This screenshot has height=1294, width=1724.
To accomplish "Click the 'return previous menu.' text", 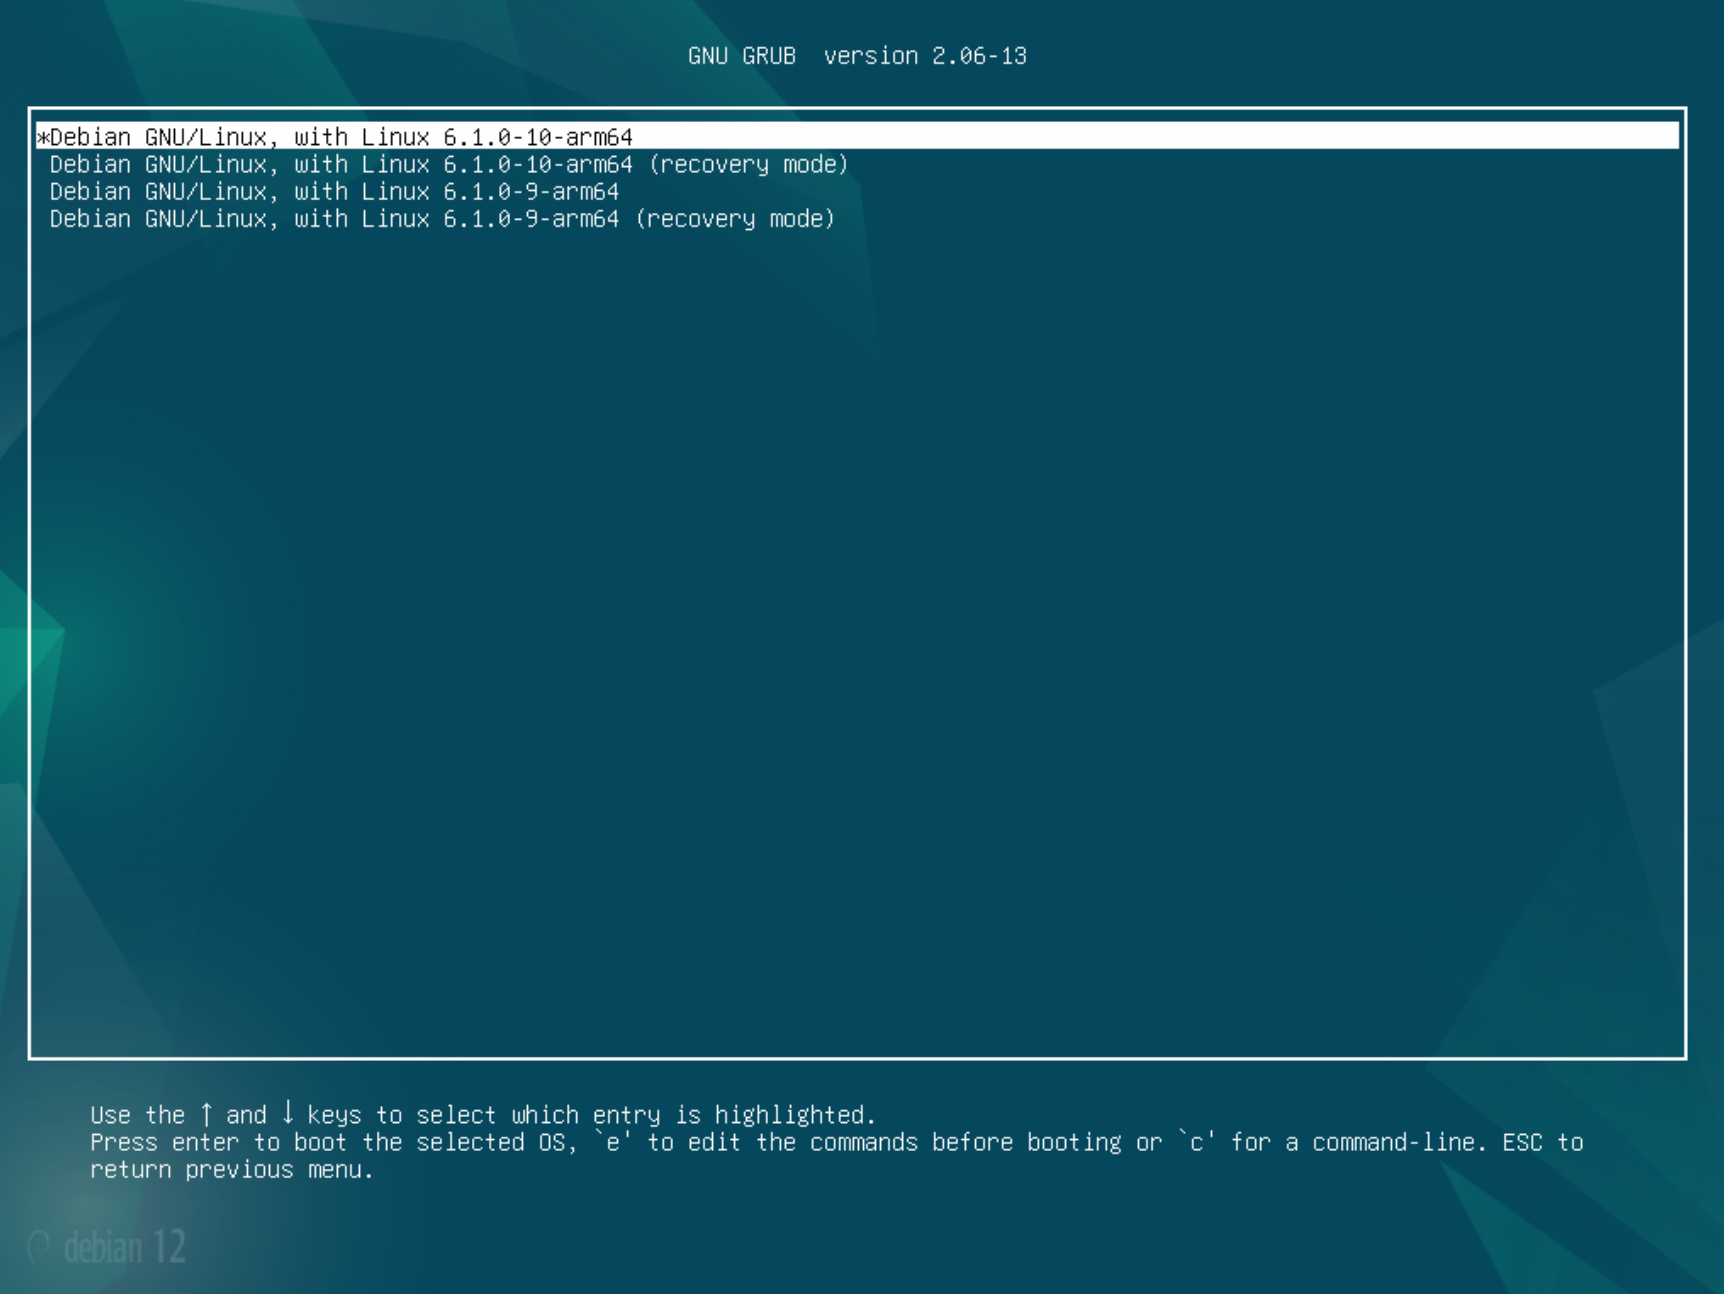I will (232, 1169).
